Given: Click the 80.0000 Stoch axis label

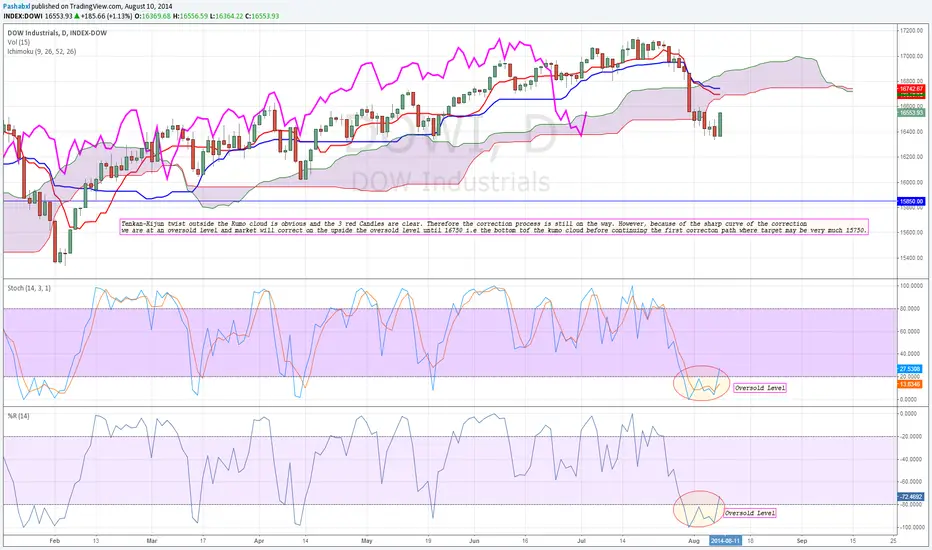Looking at the screenshot, I should coord(911,309).
